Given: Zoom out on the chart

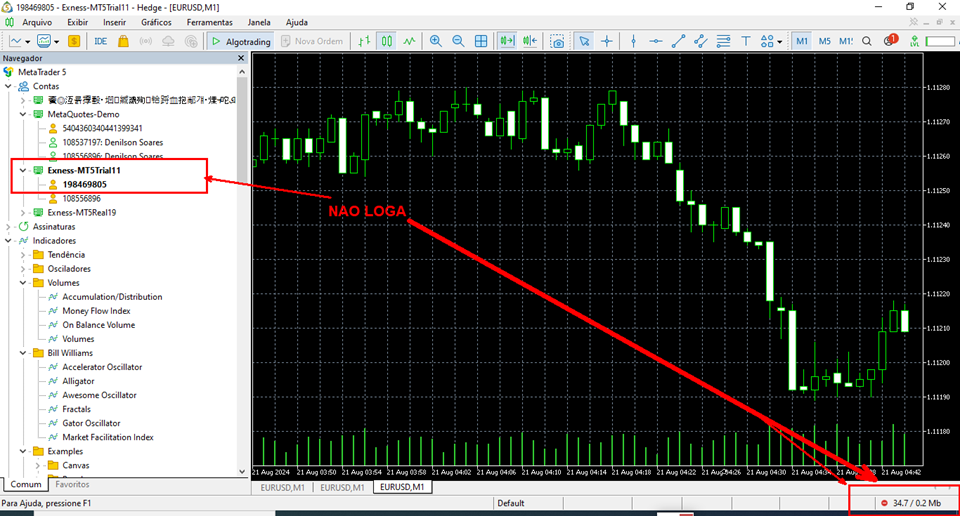Looking at the screenshot, I should [458, 41].
